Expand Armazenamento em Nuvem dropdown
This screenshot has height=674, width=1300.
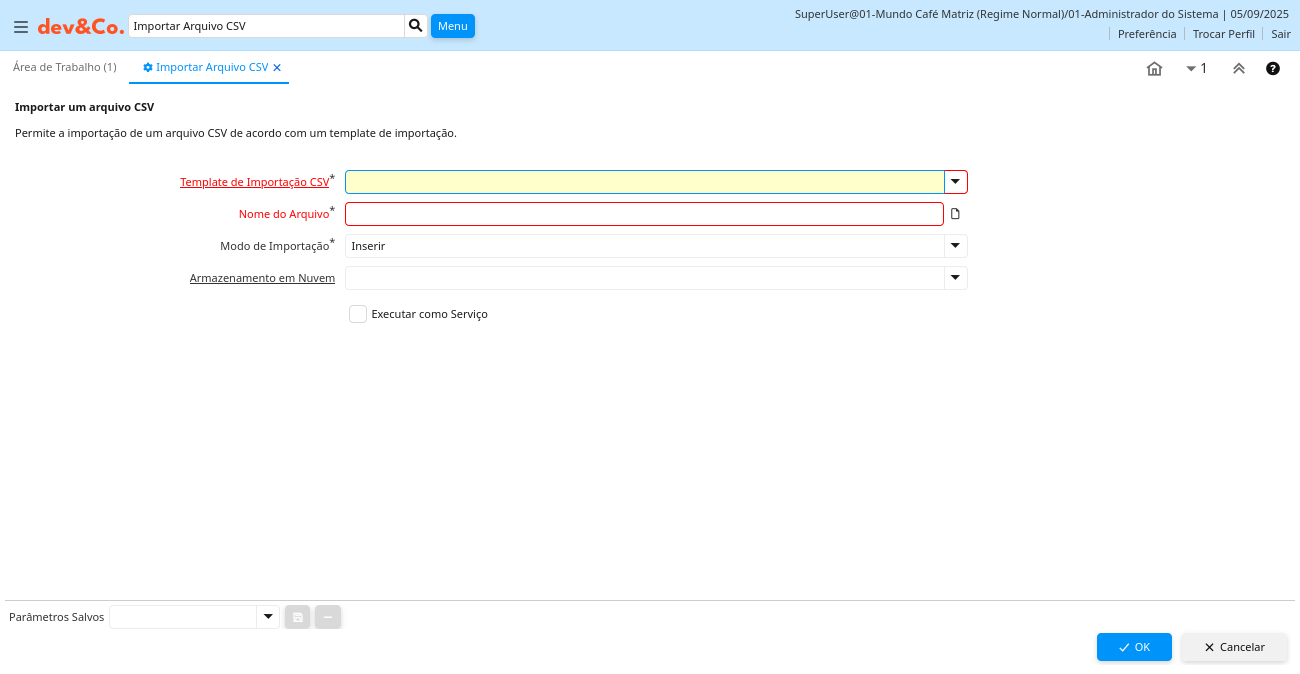955,278
